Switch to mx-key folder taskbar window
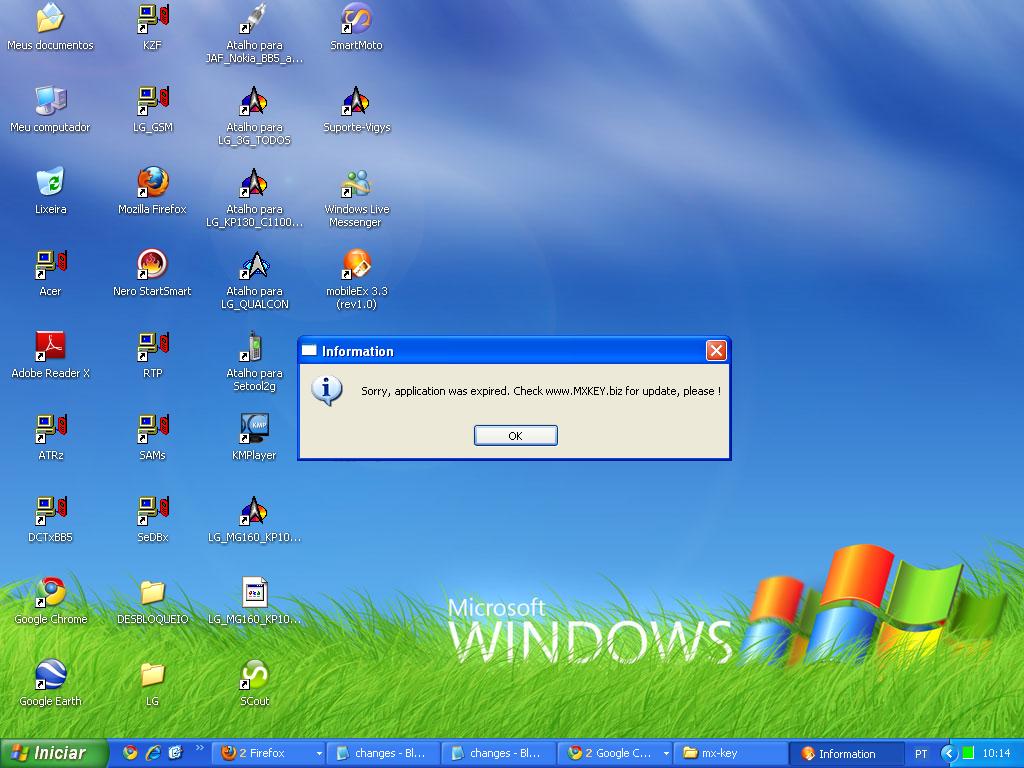Viewport: 1024px width, 768px height. [730, 753]
